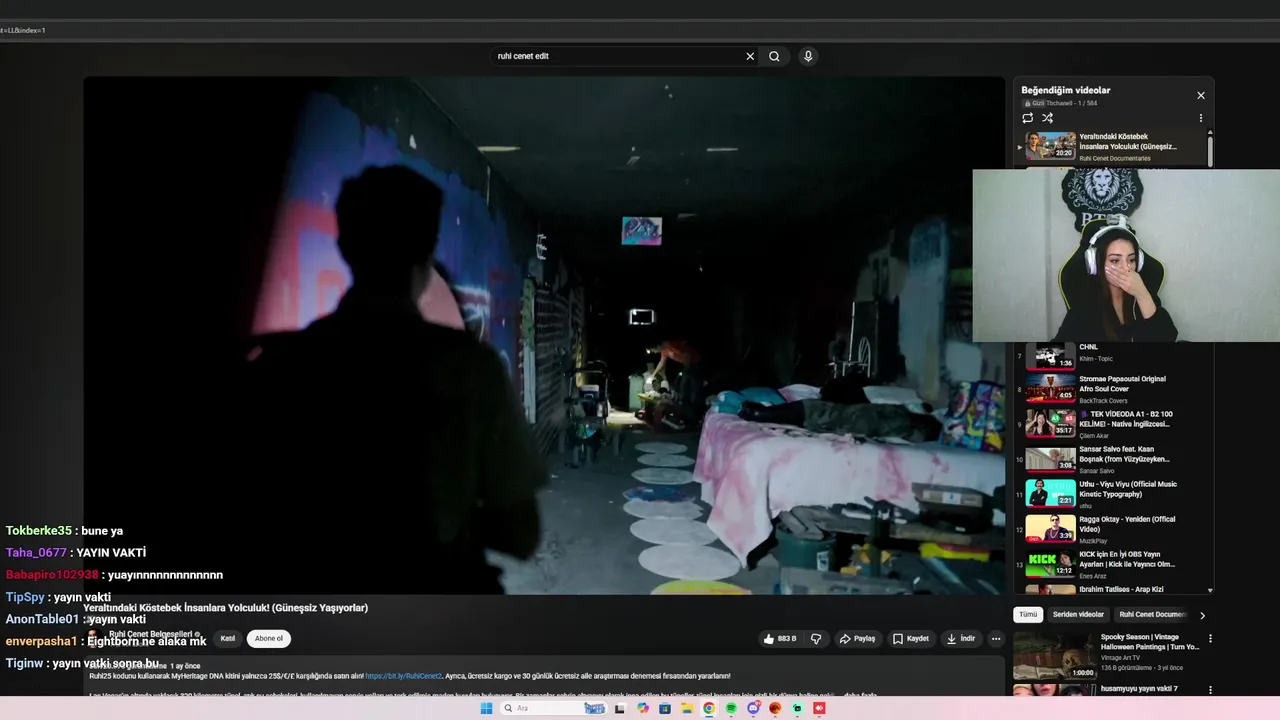Screen dimensions: 1280x720
Task: Like the video (883 B)
Action: pyautogui.click(x=780, y=639)
